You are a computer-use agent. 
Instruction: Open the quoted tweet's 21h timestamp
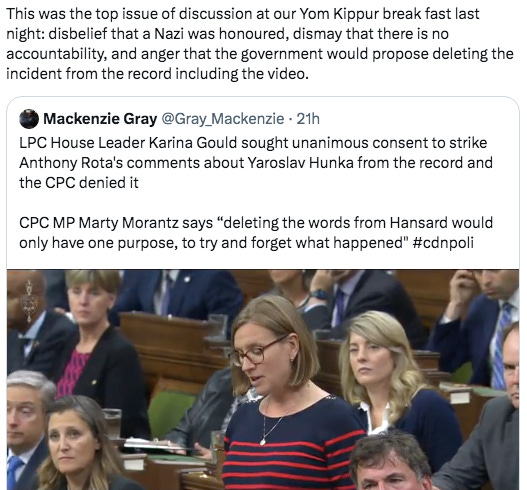308,119
